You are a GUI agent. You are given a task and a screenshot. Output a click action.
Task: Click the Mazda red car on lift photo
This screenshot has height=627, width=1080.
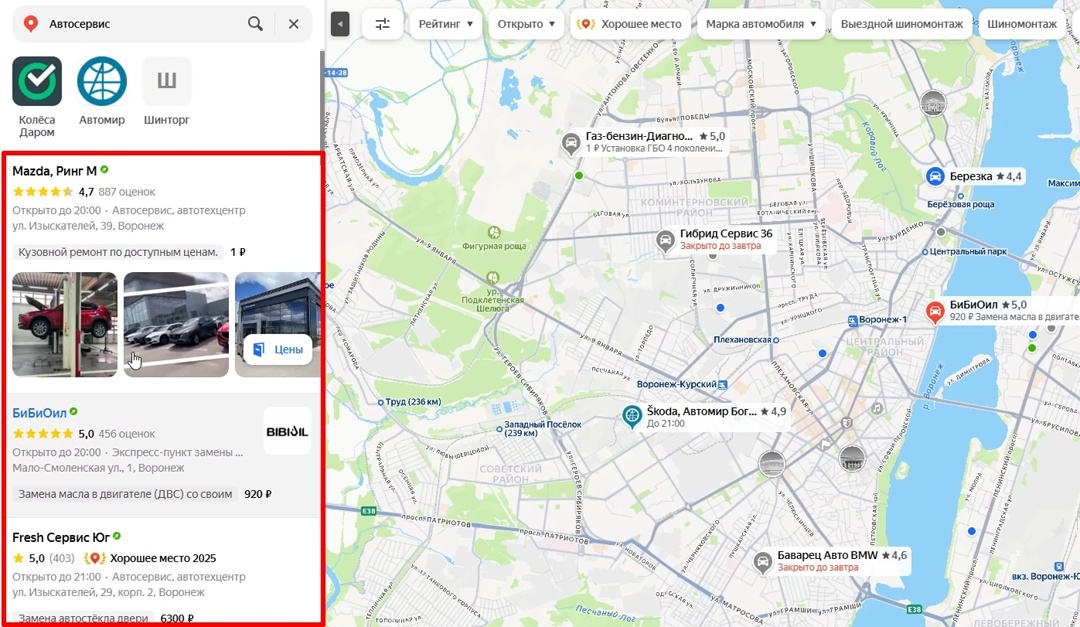65,325
